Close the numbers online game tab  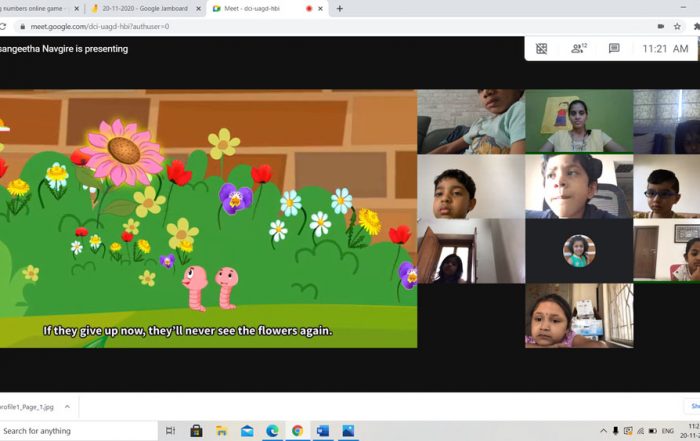(x=76, y=8)
